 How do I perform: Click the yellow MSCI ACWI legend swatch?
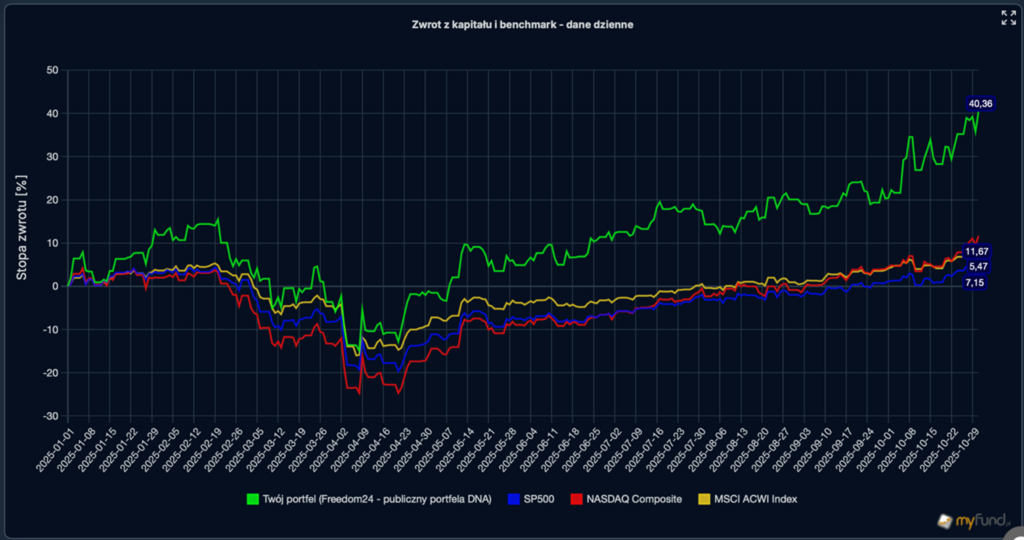tap(705, 498)
